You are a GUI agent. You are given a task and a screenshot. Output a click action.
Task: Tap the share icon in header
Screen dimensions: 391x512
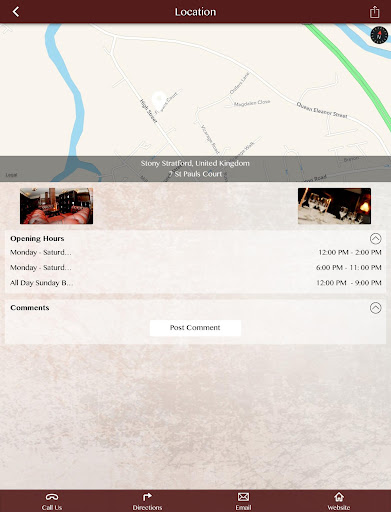(x=374, y=12)
